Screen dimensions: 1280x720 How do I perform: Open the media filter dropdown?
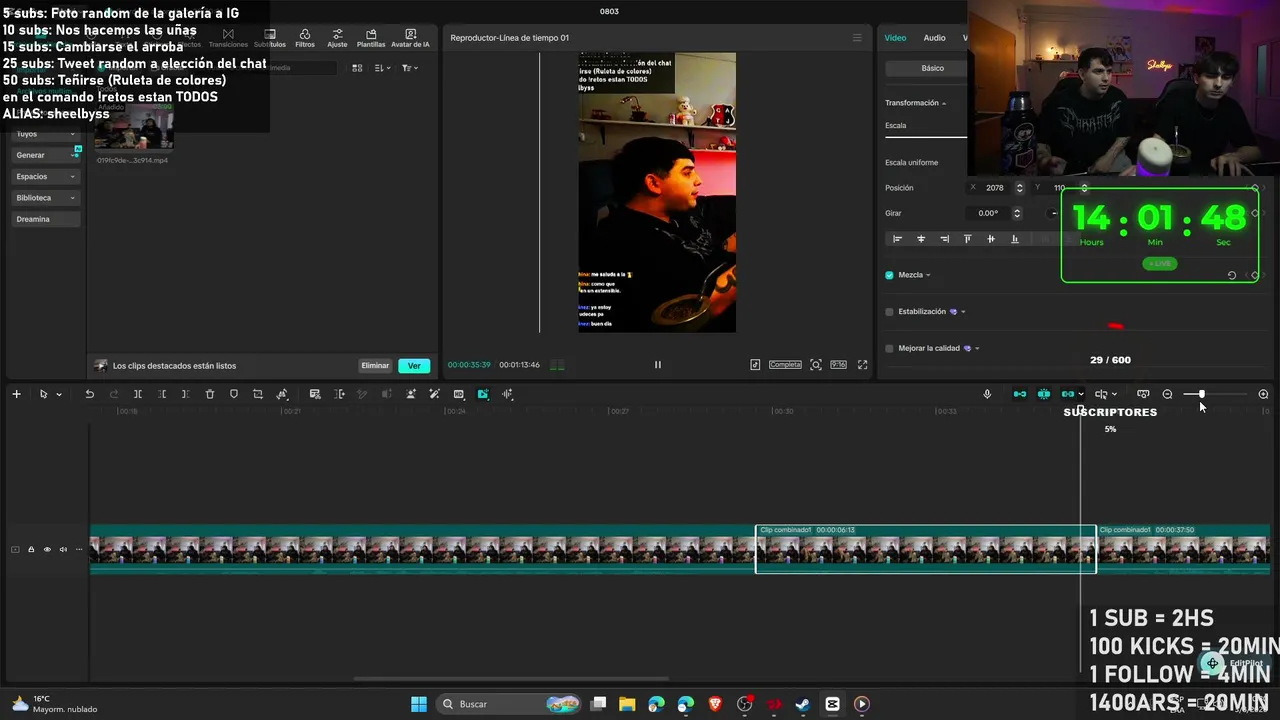(409, 68)
